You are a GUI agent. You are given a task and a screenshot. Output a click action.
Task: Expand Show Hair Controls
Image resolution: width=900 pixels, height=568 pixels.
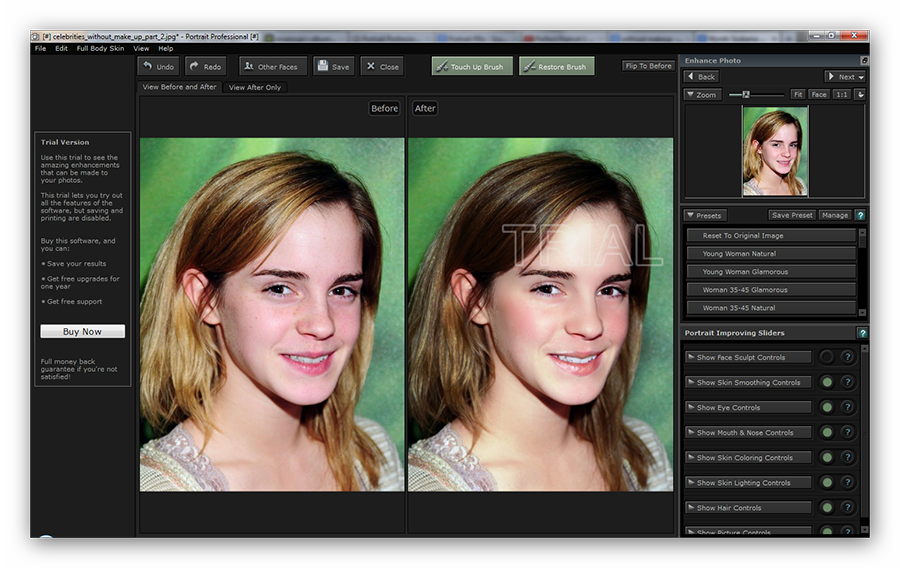[x=748, y=507]
